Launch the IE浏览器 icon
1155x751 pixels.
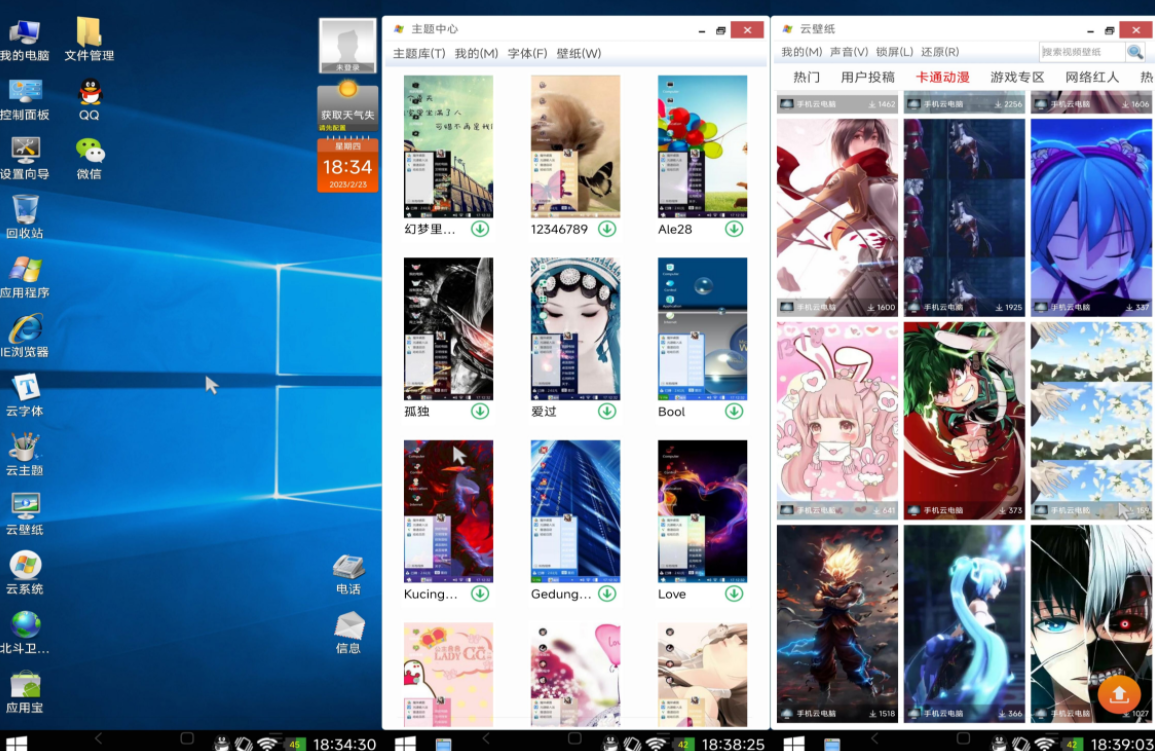coord(24,336)
